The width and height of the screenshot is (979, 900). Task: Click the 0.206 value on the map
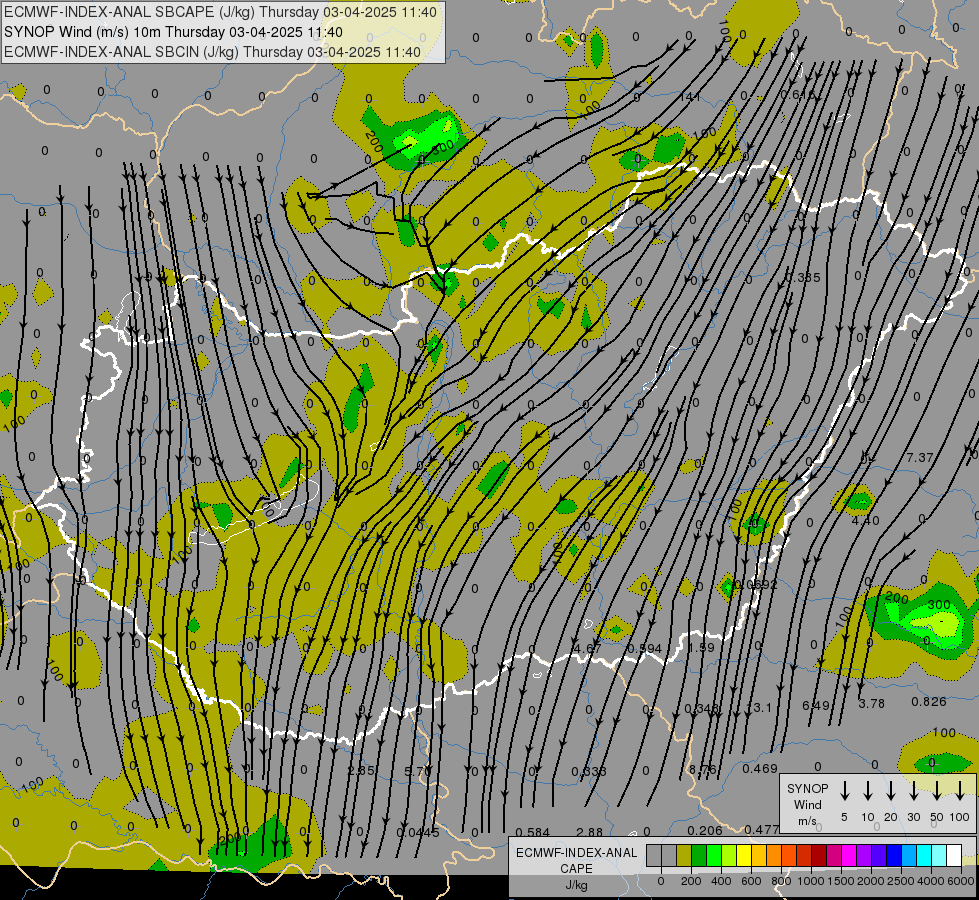coord(704,830)
